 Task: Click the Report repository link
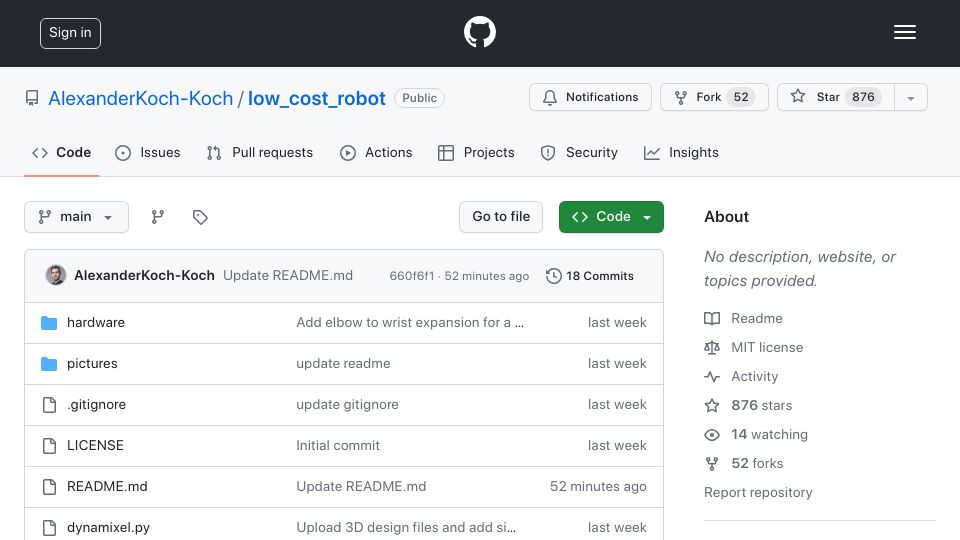click(758, 493)
